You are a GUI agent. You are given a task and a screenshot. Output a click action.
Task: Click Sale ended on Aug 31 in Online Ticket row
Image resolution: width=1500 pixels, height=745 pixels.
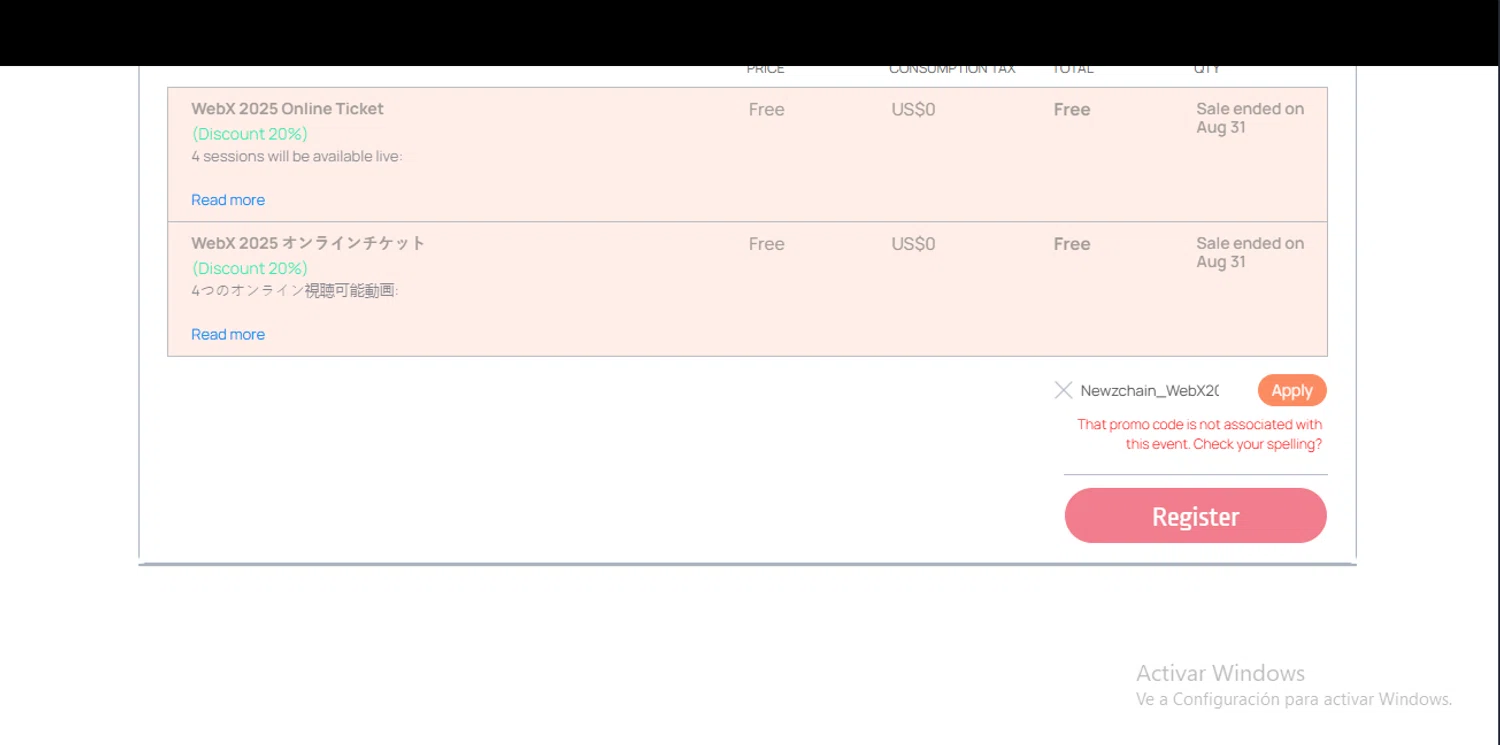pos(1250,118)
